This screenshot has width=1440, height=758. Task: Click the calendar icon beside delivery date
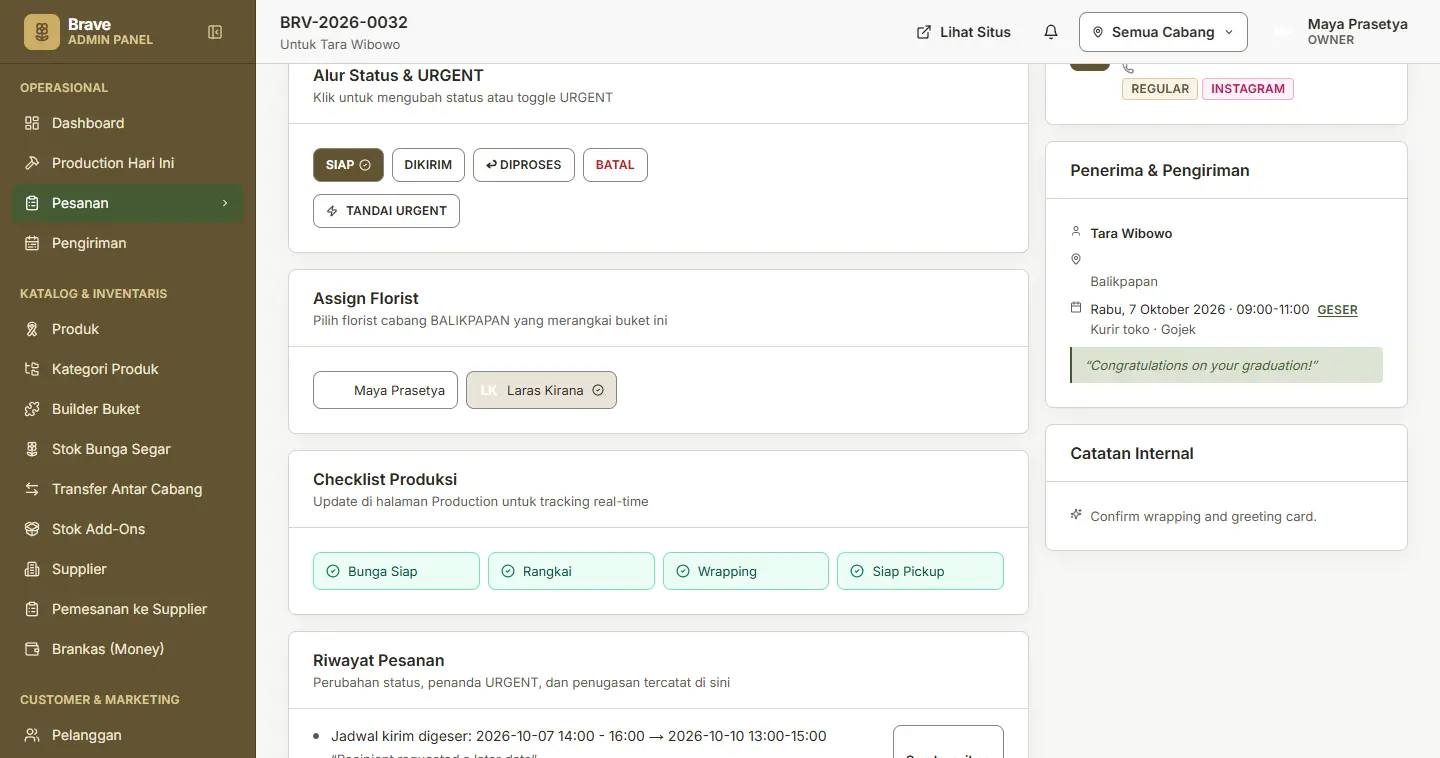(1076, 308)
